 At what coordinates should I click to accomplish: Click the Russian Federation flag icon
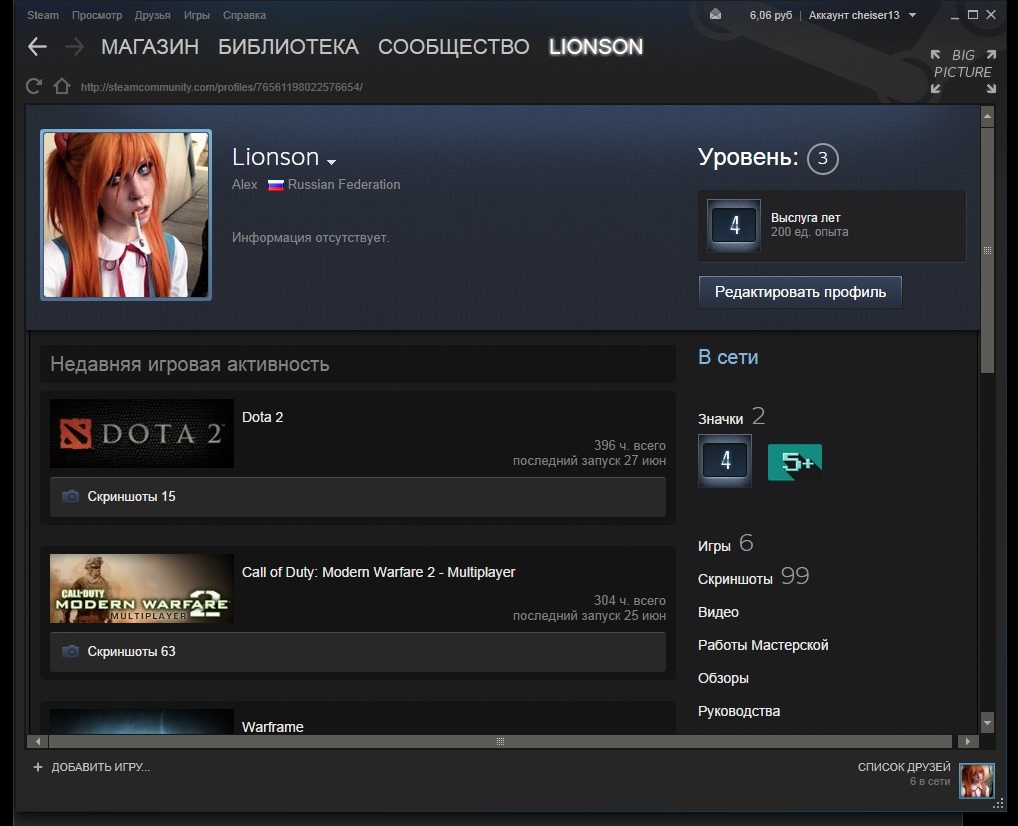276,185
